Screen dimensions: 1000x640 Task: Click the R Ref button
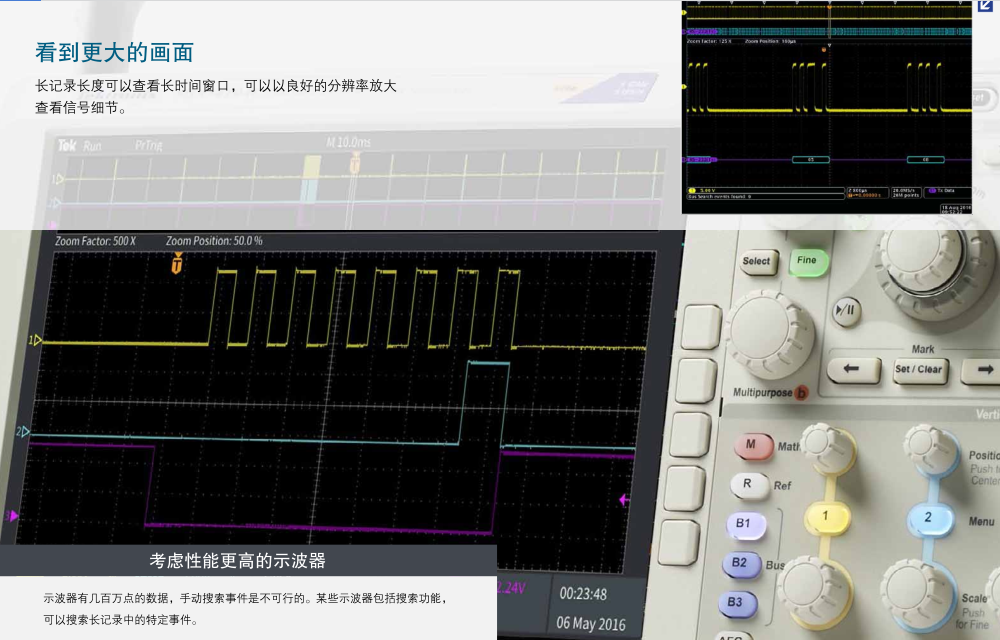click(x=749, y=484)
